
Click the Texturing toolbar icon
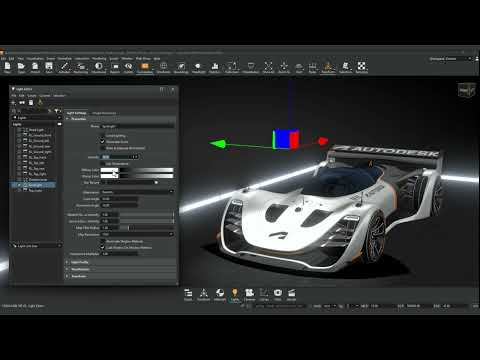click(x=346, y=67)
